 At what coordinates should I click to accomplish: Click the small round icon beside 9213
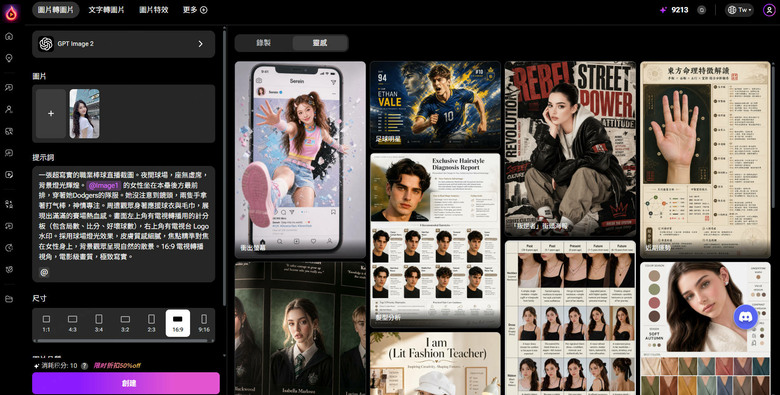[x=701, y=10]
